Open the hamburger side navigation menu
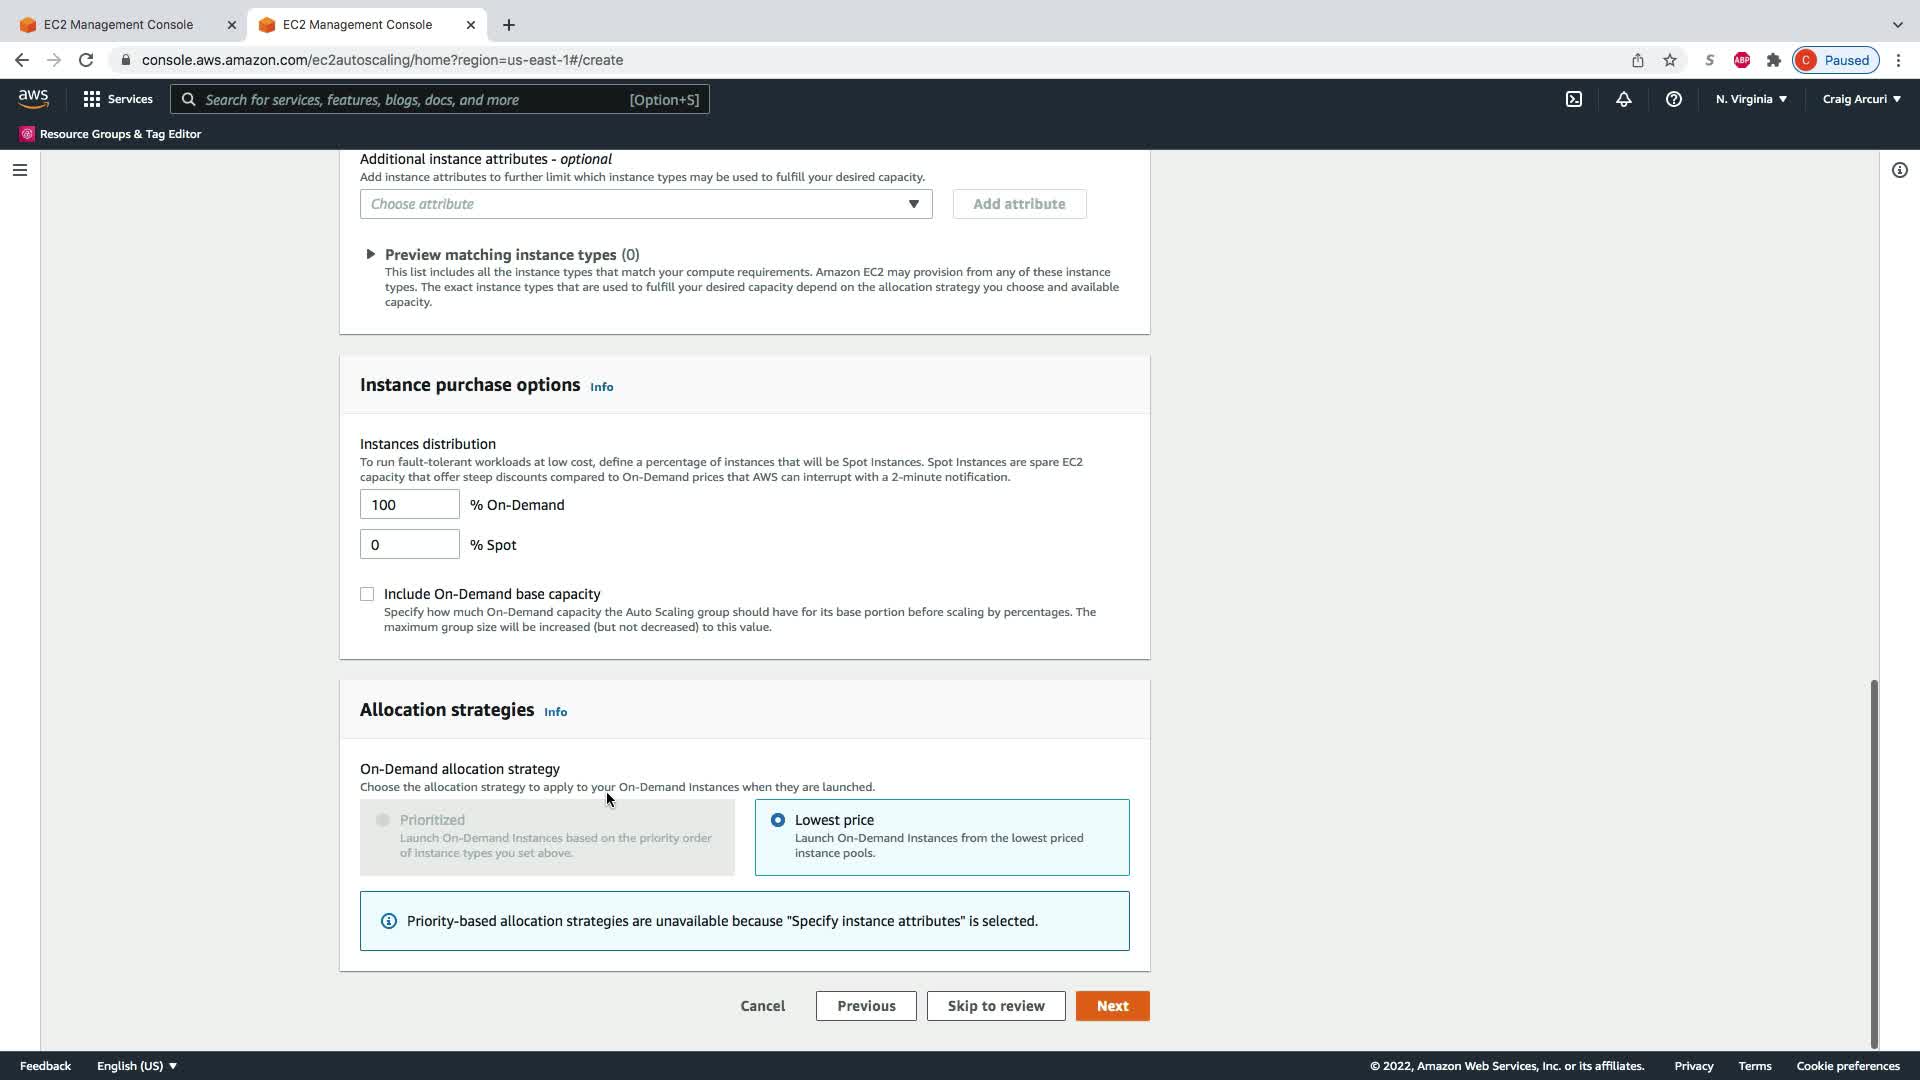Image resolution: width=1920 pixels, height=1080 pixels. click(x=19, y=170)
